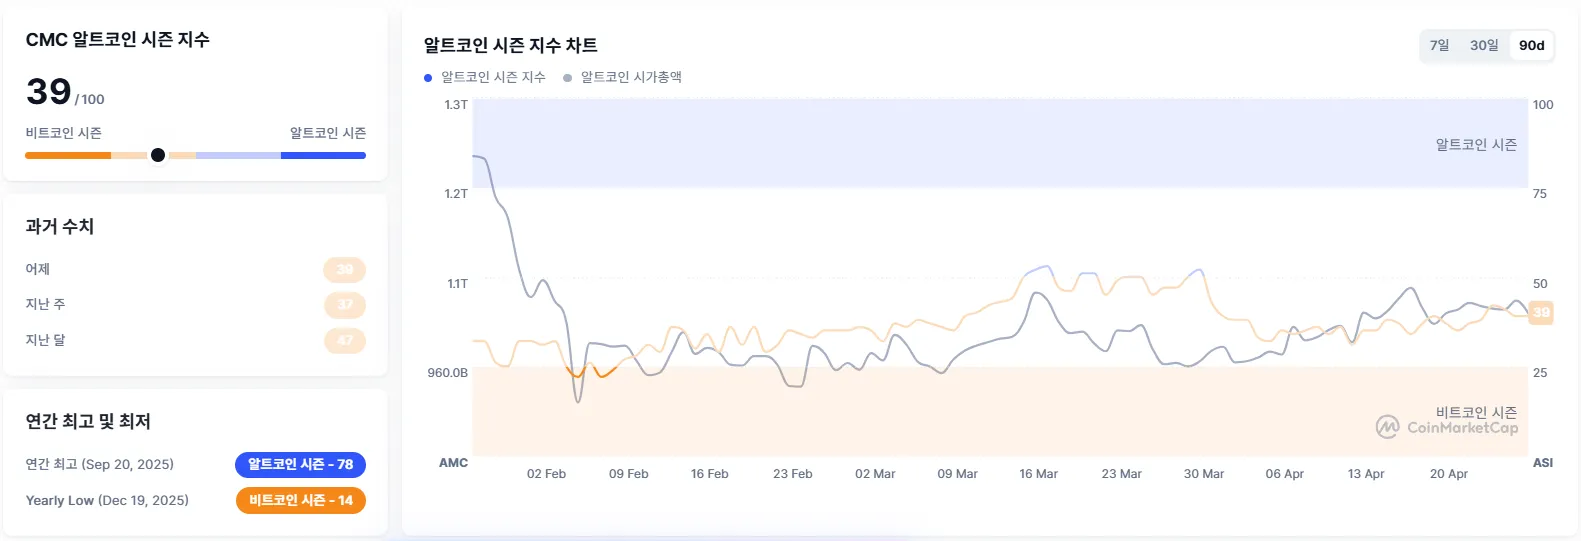
Task: Click the blue end segment of the season gauge
Action: 323,155
